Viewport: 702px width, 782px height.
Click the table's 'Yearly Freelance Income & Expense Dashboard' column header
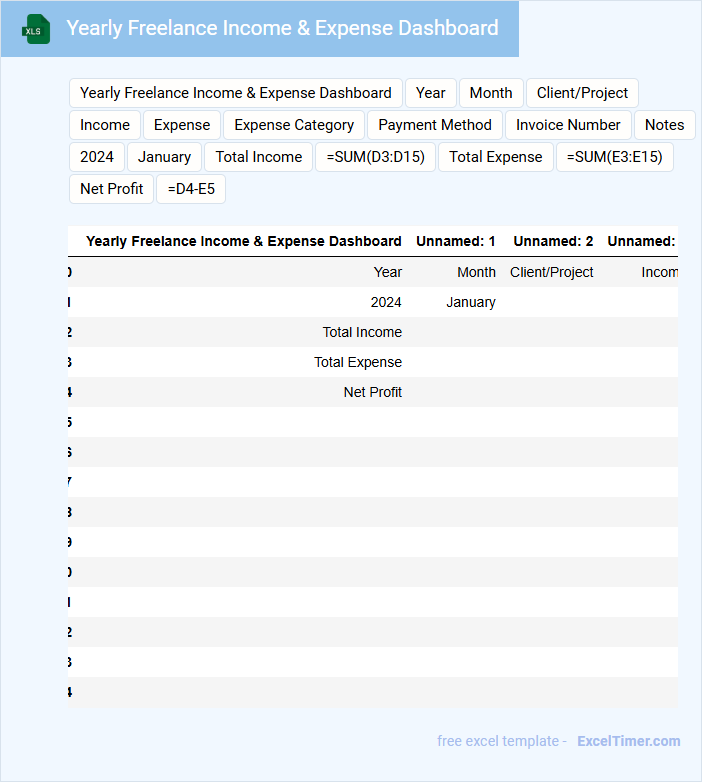click(244, 241)
